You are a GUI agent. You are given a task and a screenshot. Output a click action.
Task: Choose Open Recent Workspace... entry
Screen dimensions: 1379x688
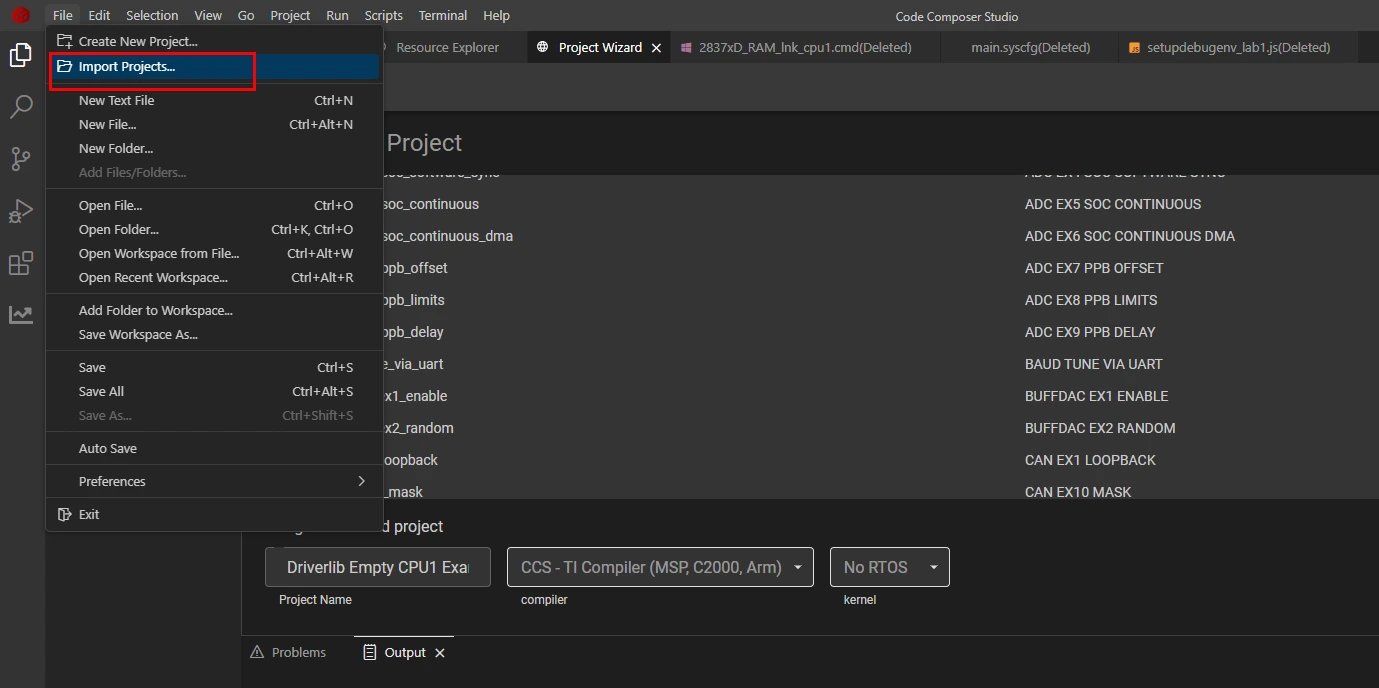click(x=214, y=277)
